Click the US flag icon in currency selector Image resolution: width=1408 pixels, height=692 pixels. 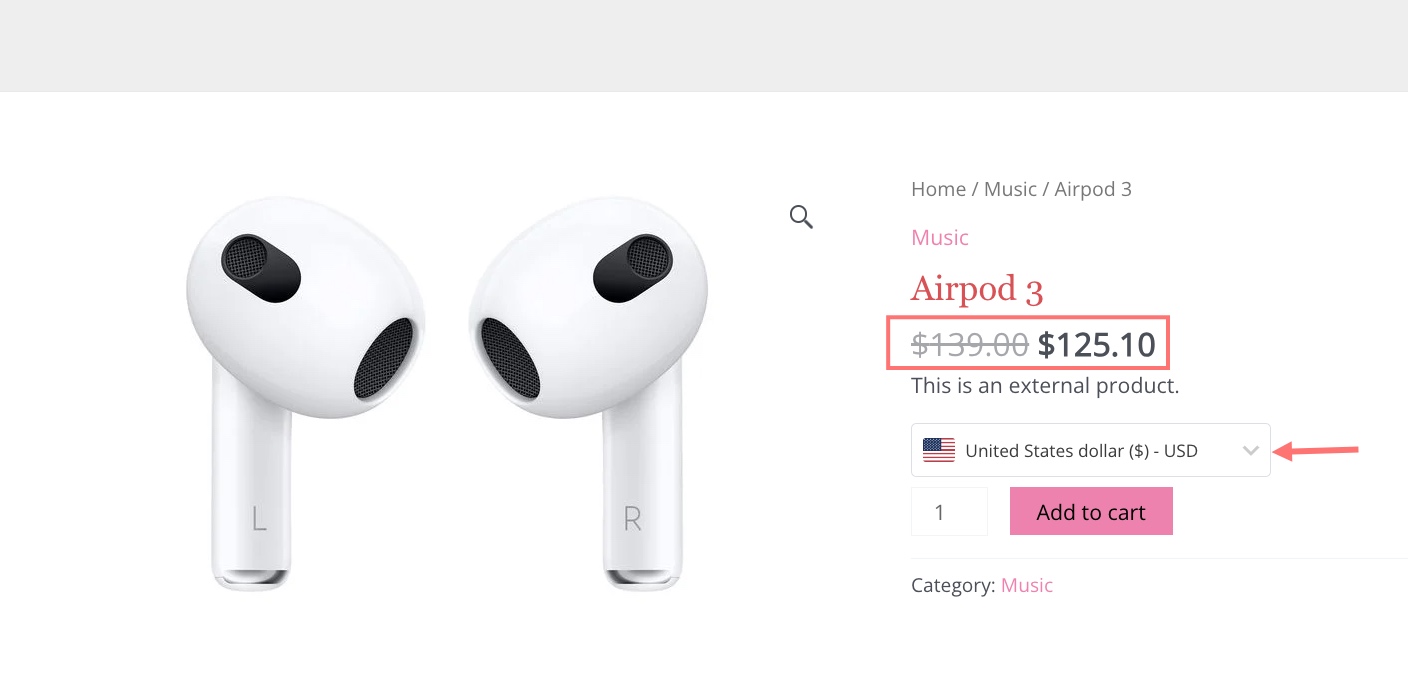939,450
